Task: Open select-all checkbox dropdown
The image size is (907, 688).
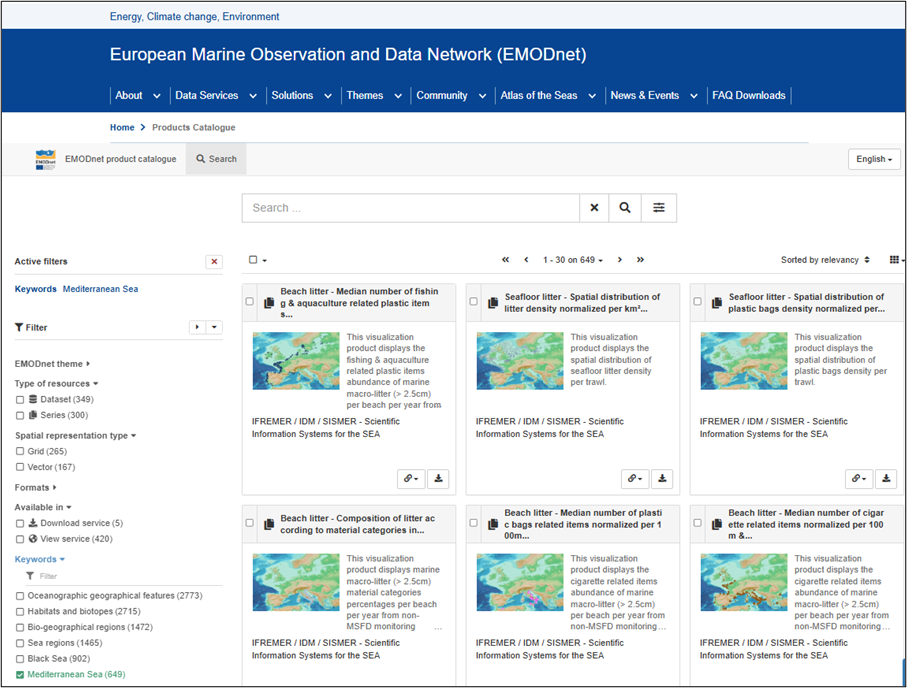Action: [x=258, y=260]
